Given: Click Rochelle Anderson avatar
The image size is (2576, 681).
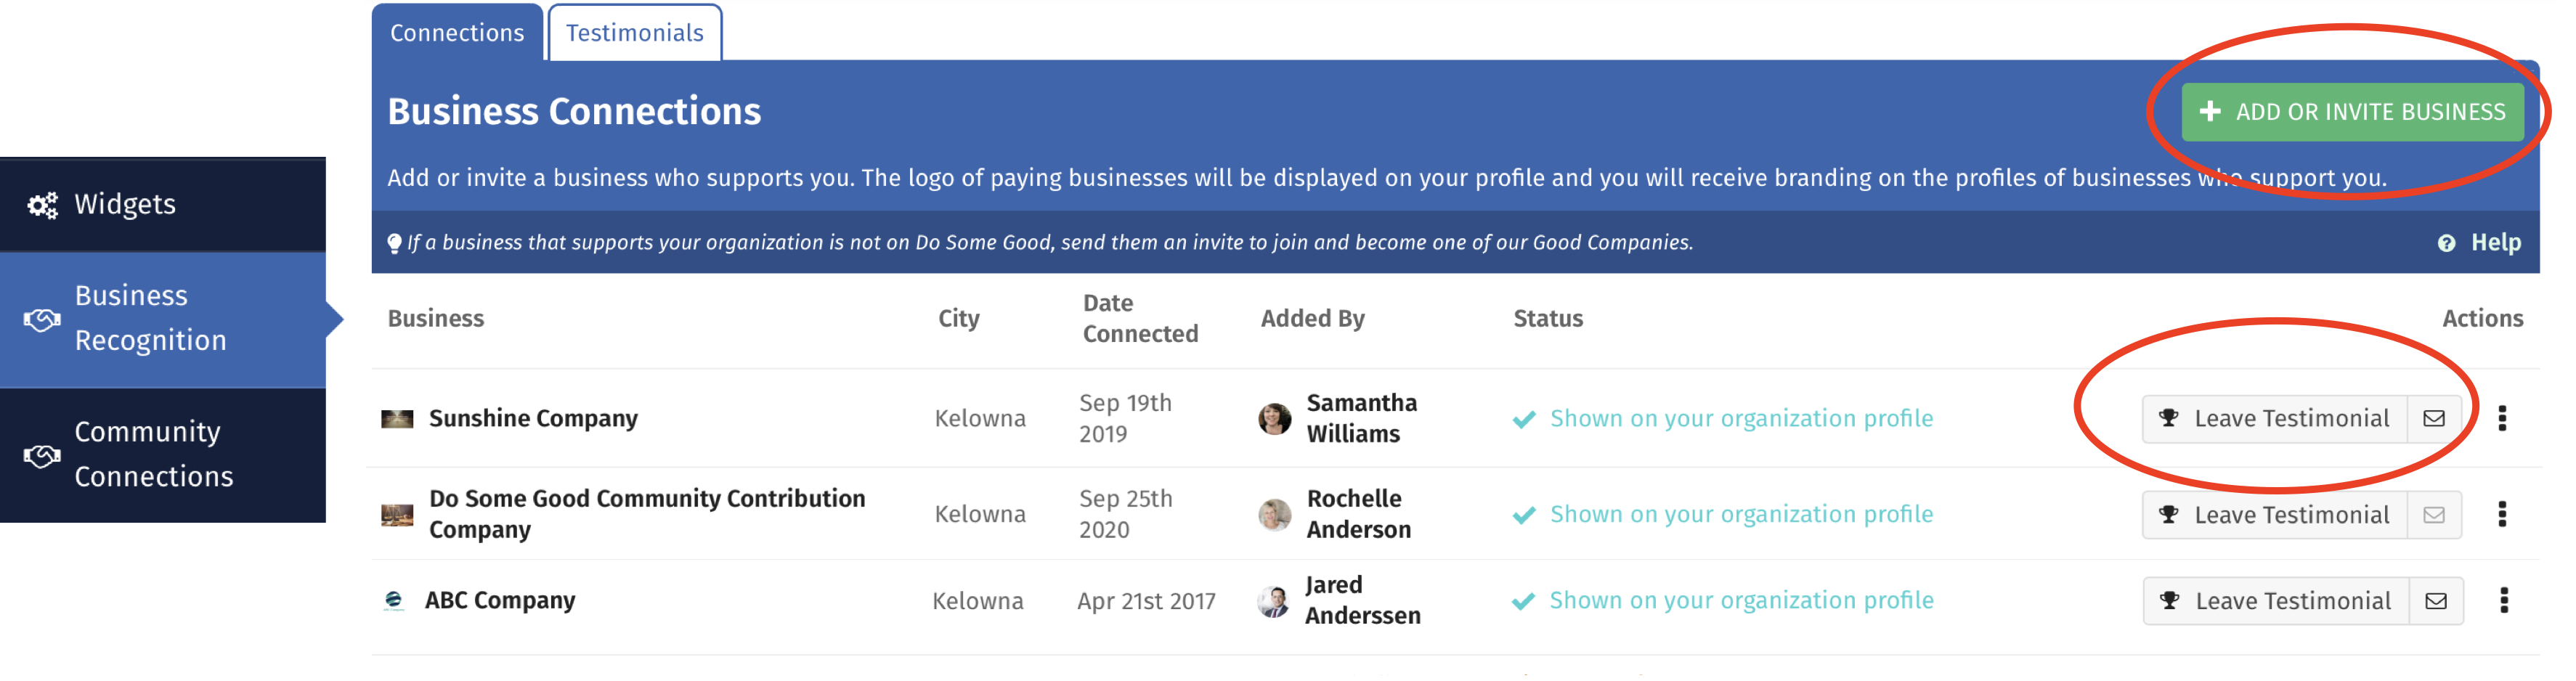Looking at the screenshot, I should (x=1274, y=514).
